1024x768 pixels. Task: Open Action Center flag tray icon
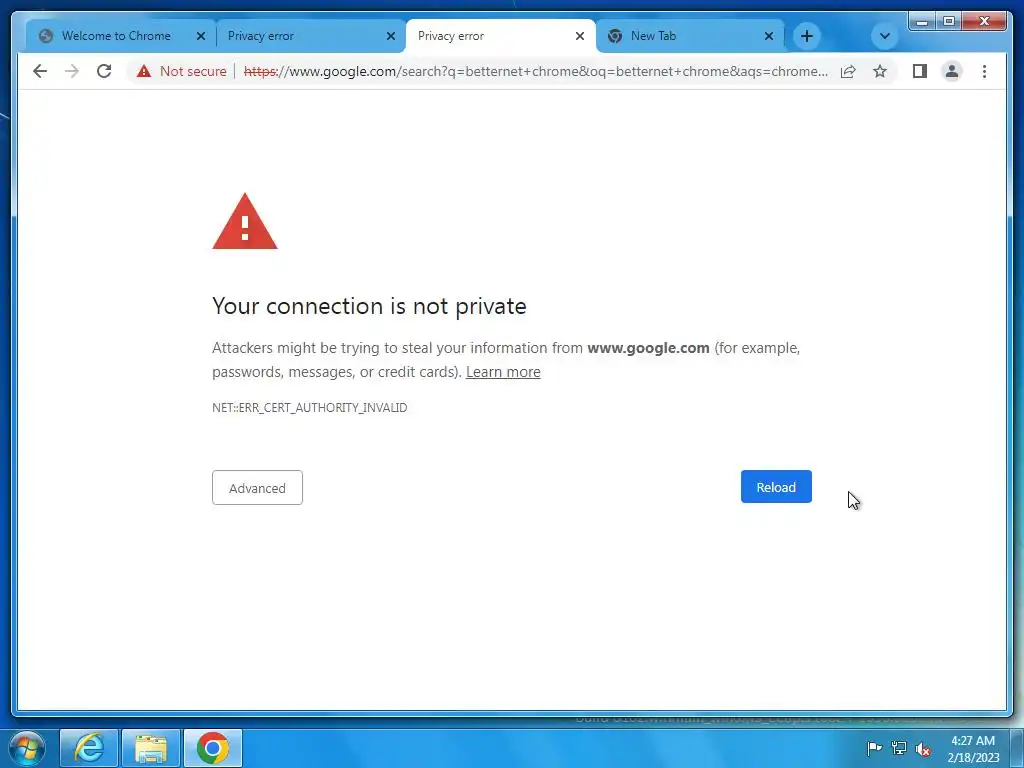[x=874, y=748]
